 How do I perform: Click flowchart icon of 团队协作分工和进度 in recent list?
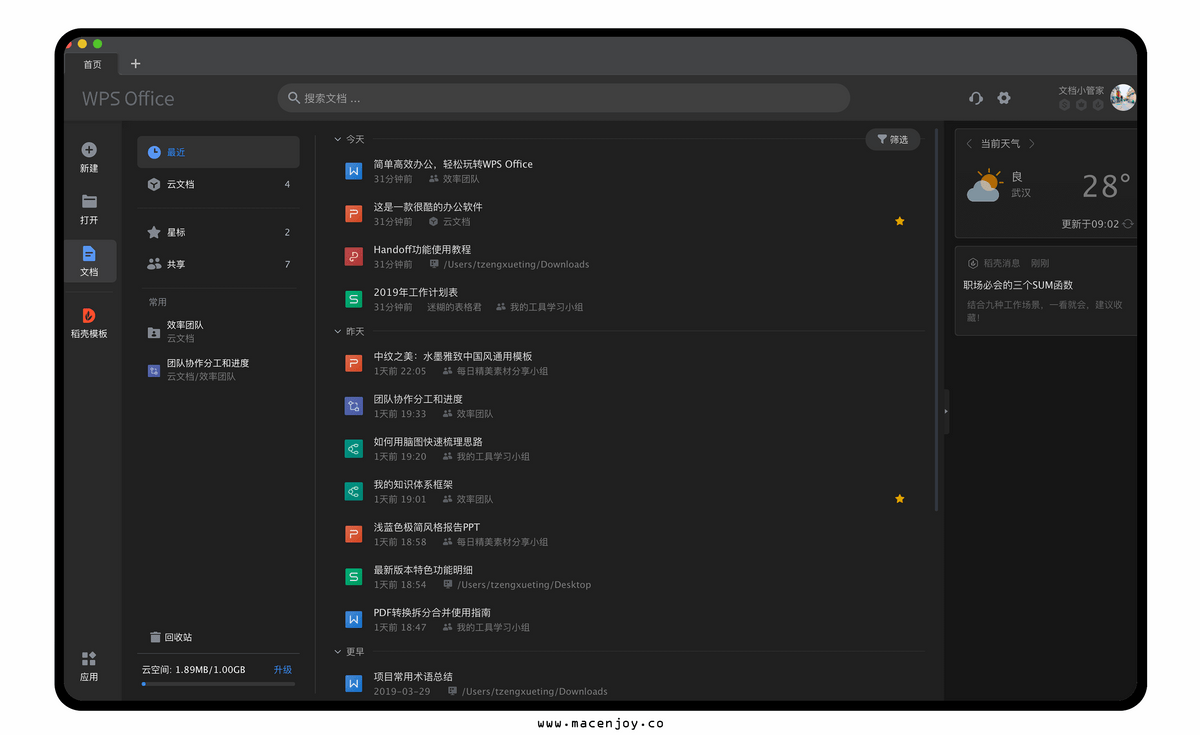tap(353, 406)
